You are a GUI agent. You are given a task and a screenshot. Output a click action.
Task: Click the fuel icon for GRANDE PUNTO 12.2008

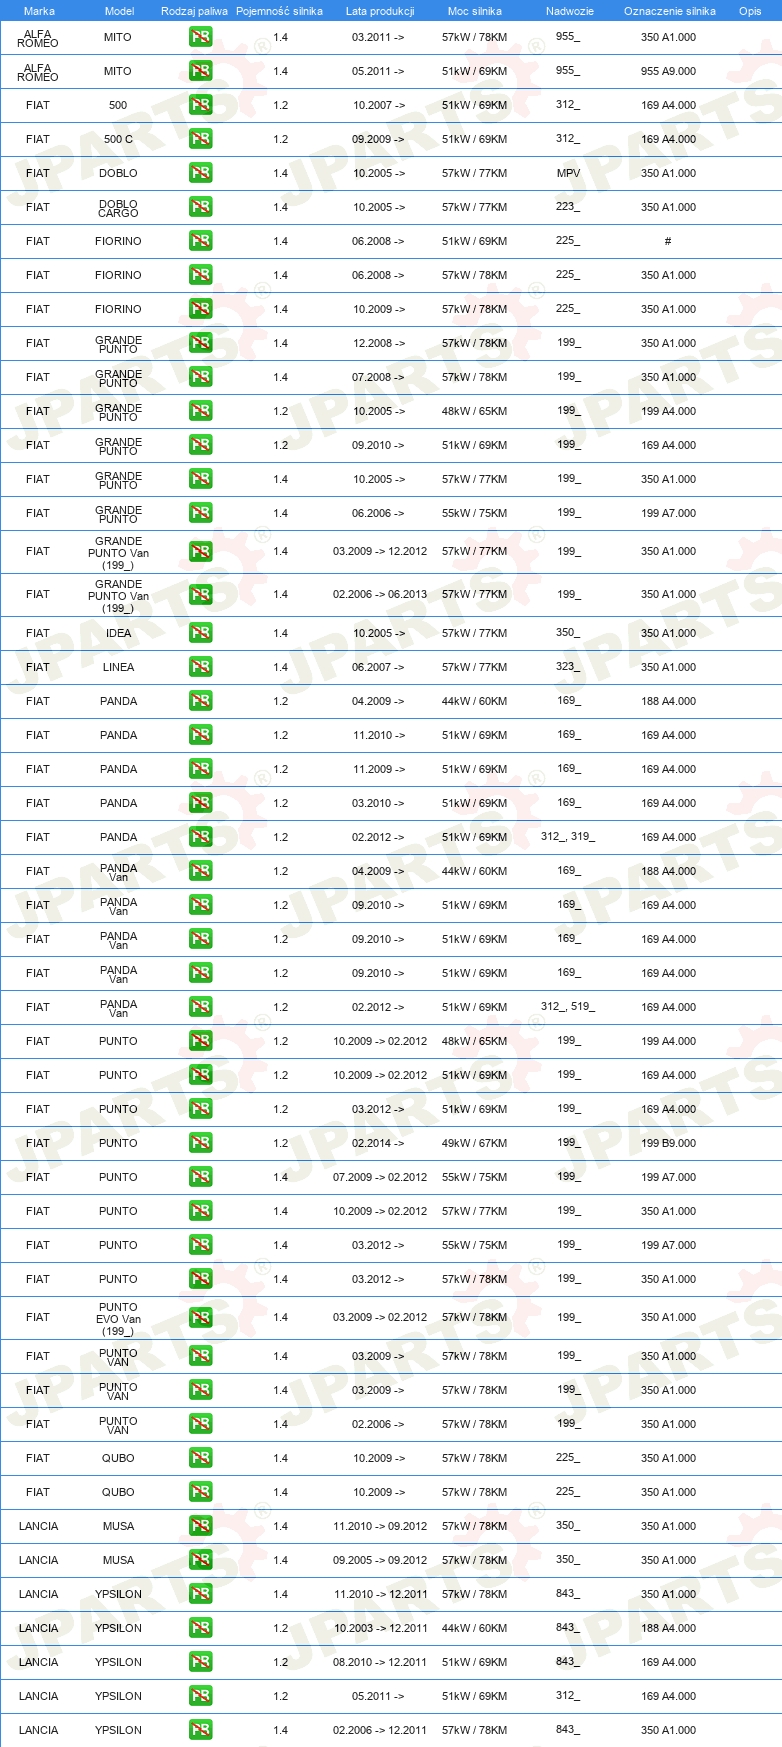[x=200, y=343]
